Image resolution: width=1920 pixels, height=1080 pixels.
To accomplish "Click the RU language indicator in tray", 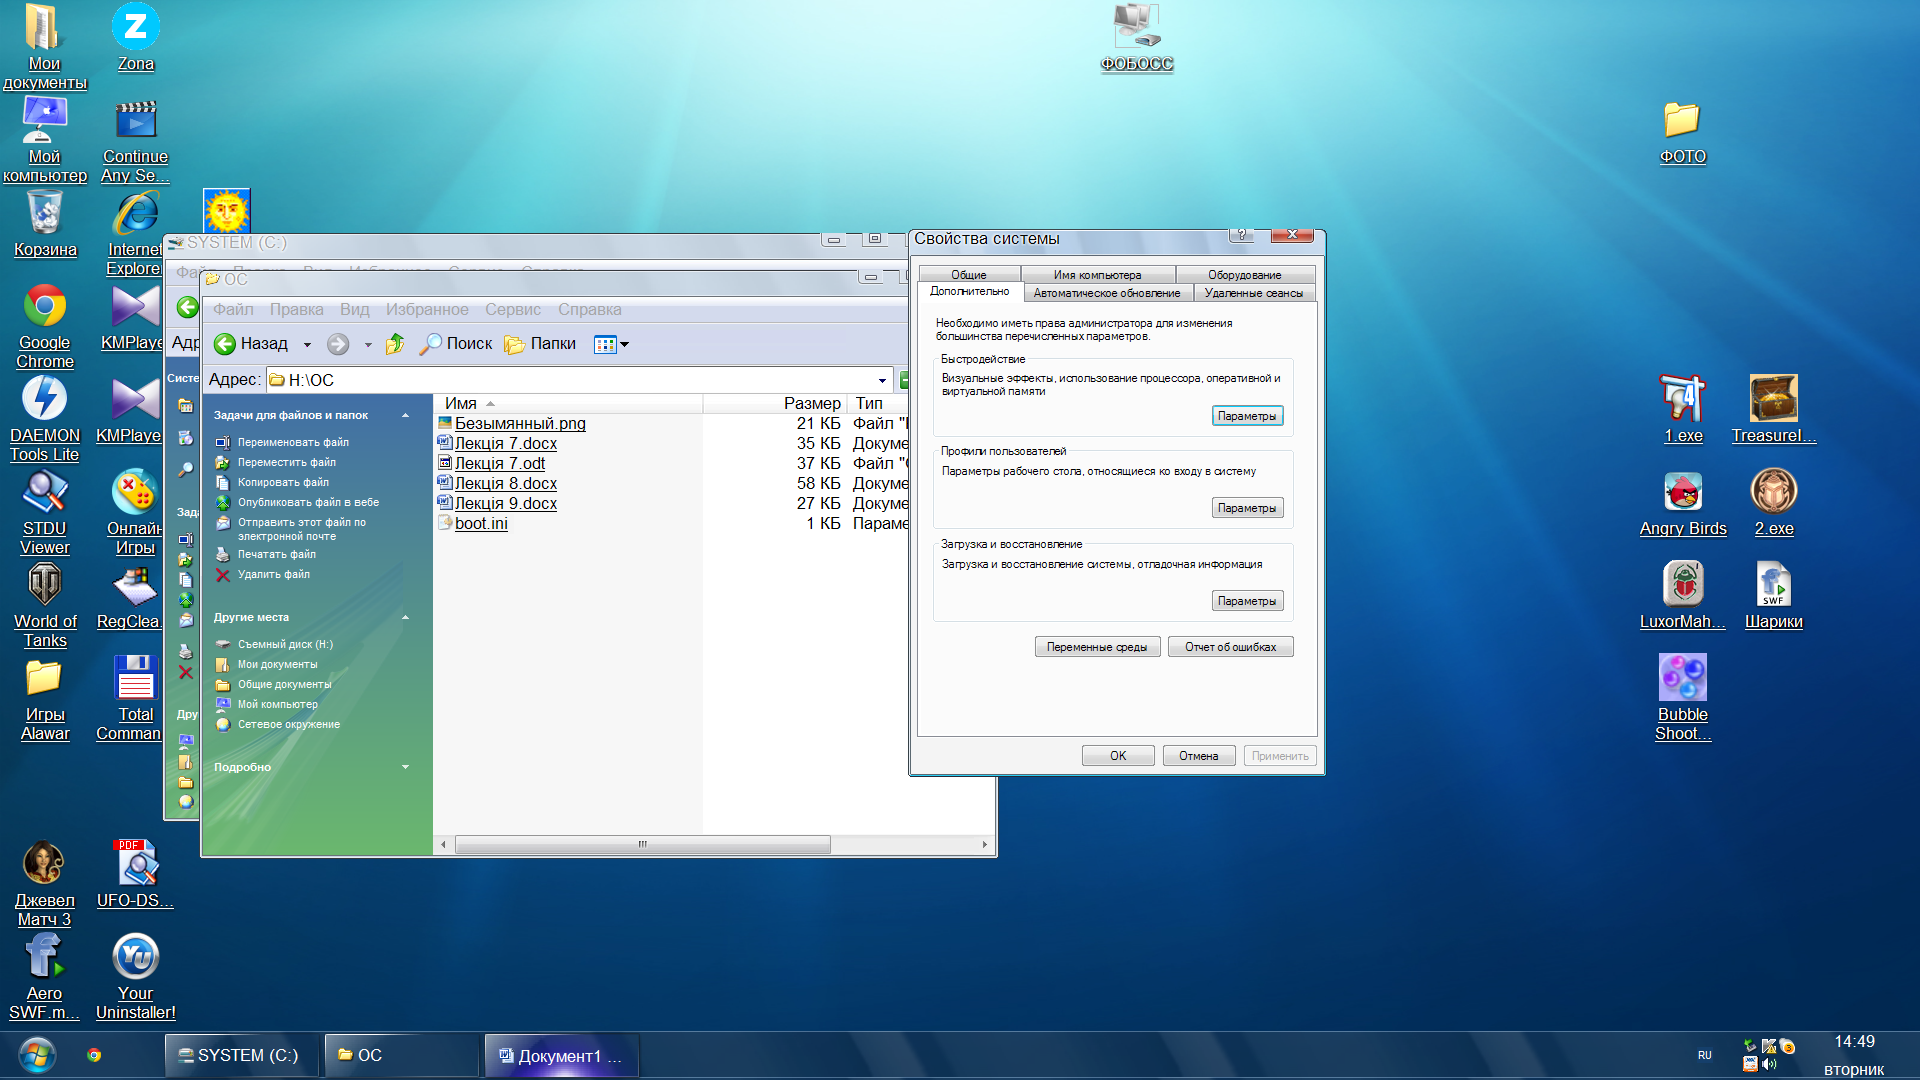I will (x=1705, y=1055).
